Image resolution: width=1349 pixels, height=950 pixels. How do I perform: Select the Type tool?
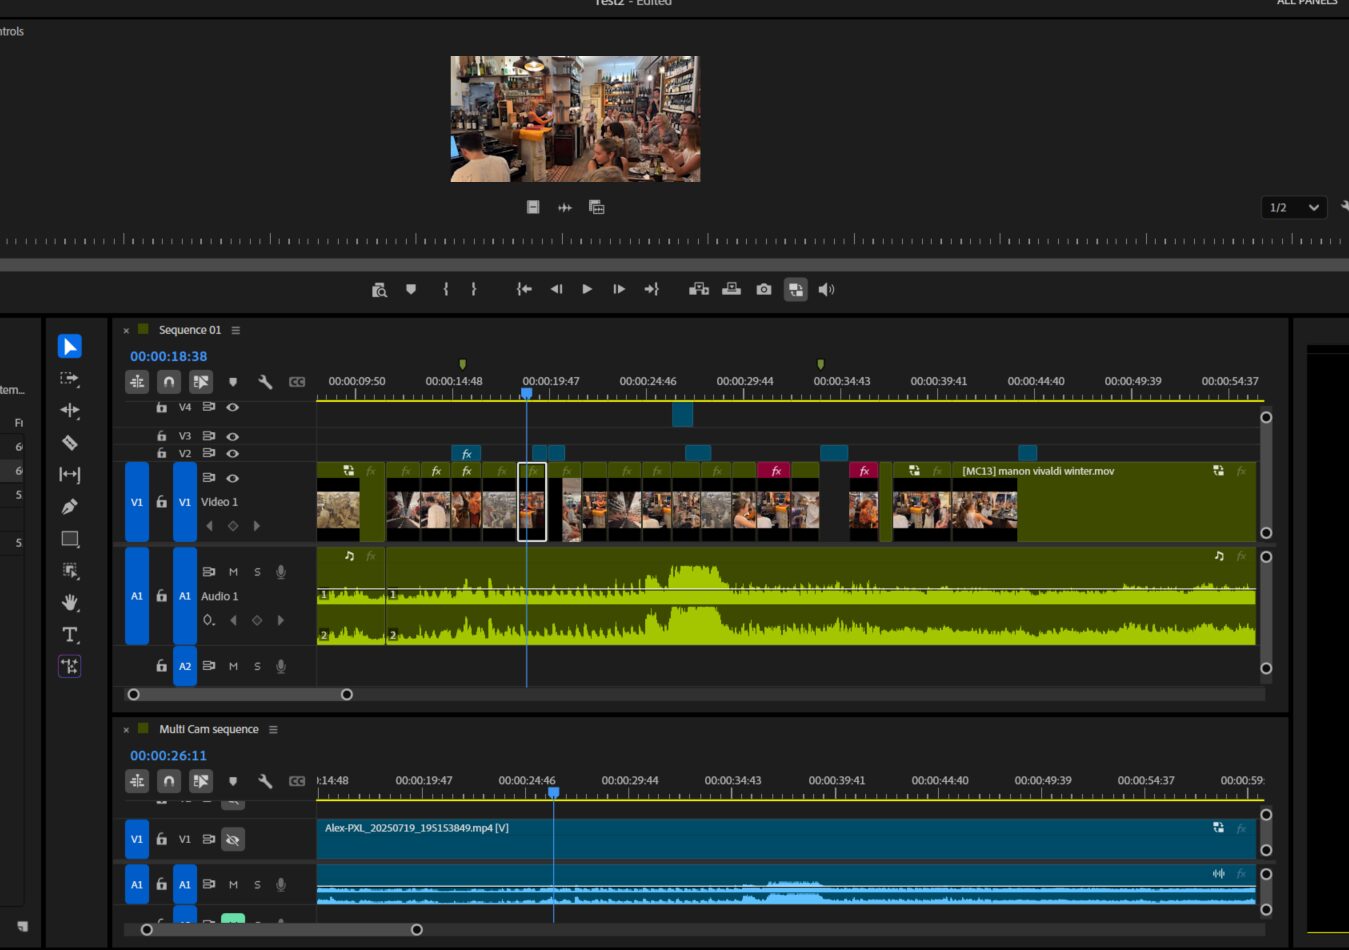70,634
